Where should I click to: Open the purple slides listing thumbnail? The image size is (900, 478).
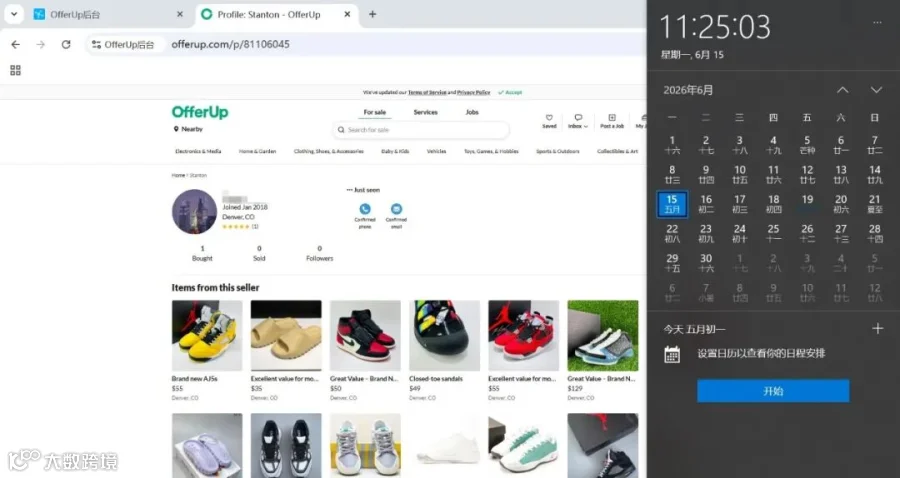coord(207,446)
